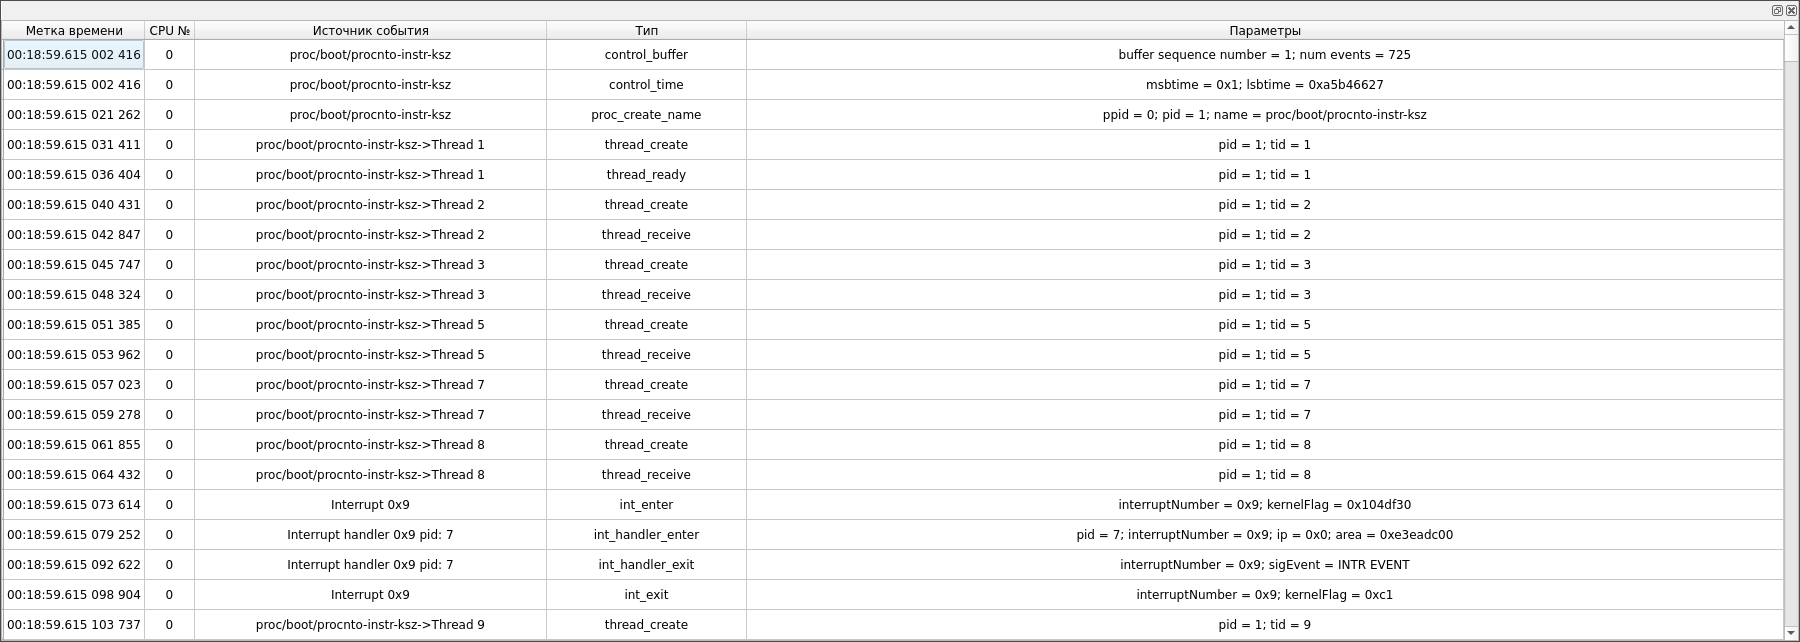Float the event table dock panel
Viewport: 1800px width, 642px height.
pyautogui.click(x=1777, y=10)
